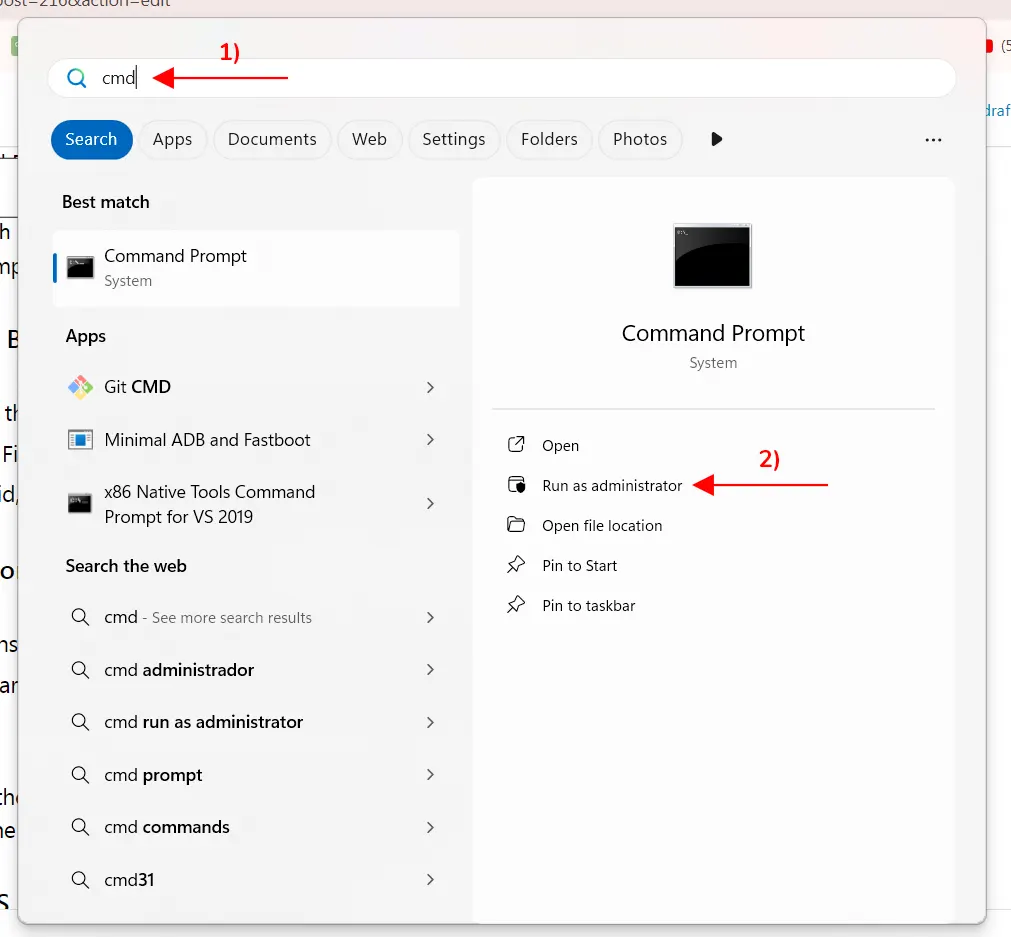
Task: Show more filter tabs with the play arrow
Action: coord(716,140)
